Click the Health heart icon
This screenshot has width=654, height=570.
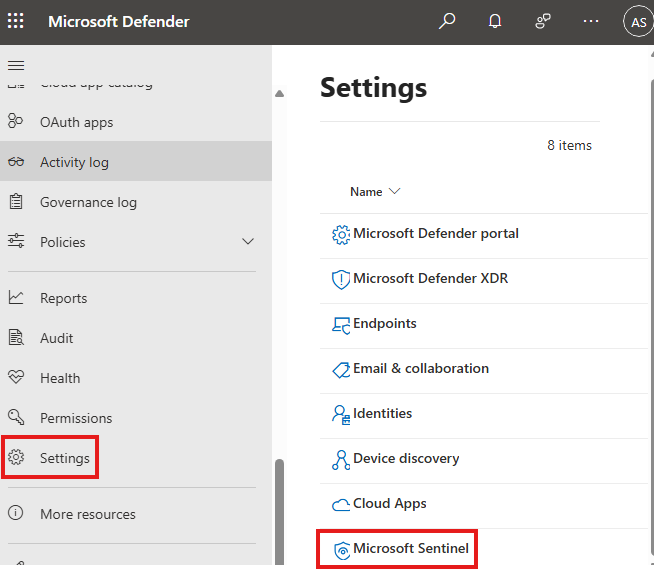[16, 377]
